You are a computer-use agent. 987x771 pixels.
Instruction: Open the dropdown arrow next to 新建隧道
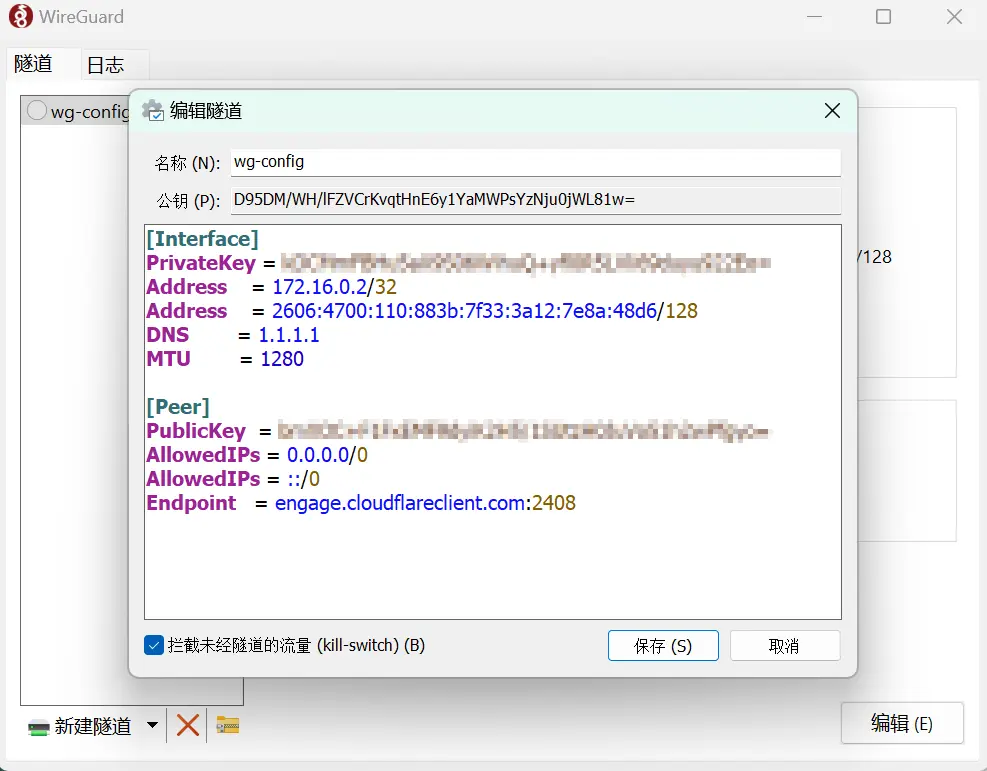pos(152,724)
